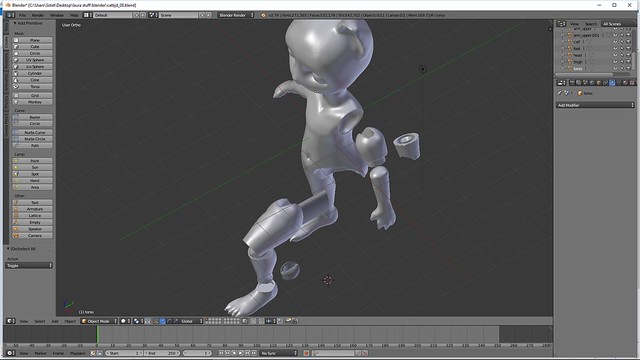Add a Spot lamp

[32, 174]
